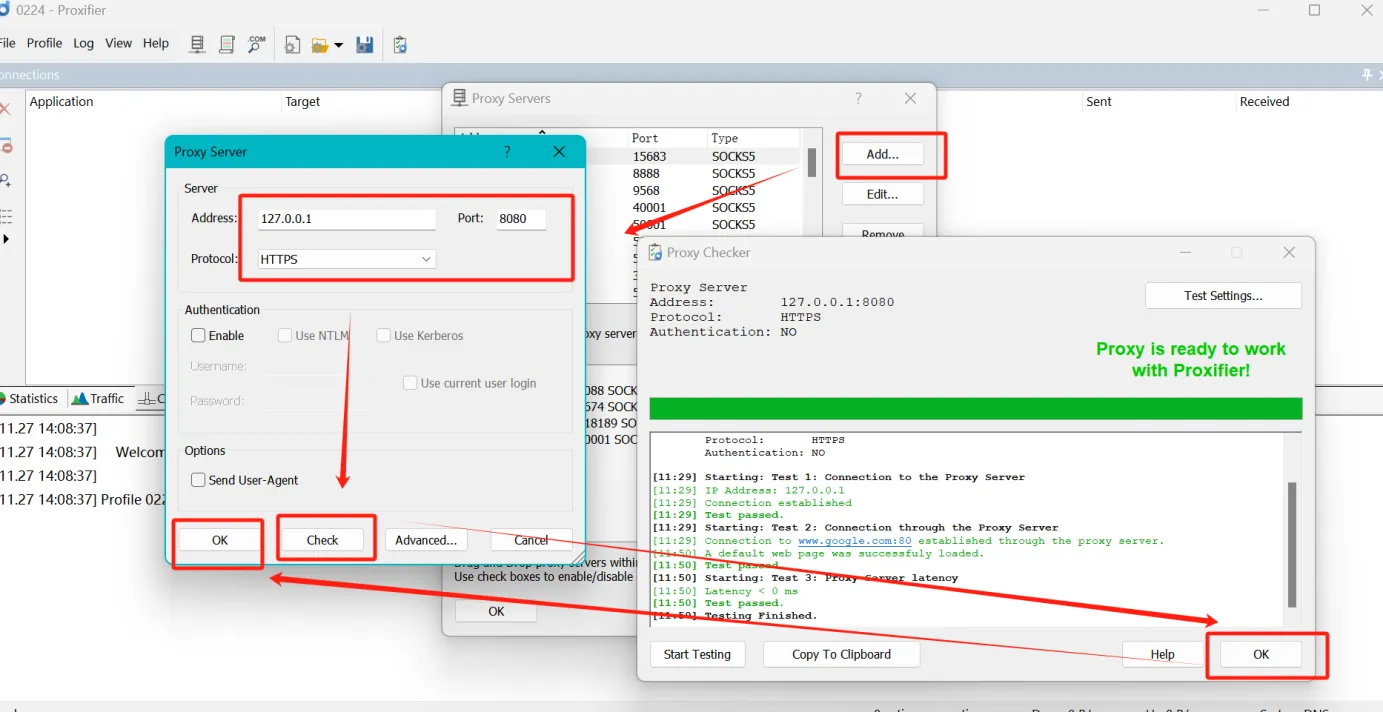Click the Address field containing 127.0.0.1
1383x712 pixels.
[x=346, y=219]
